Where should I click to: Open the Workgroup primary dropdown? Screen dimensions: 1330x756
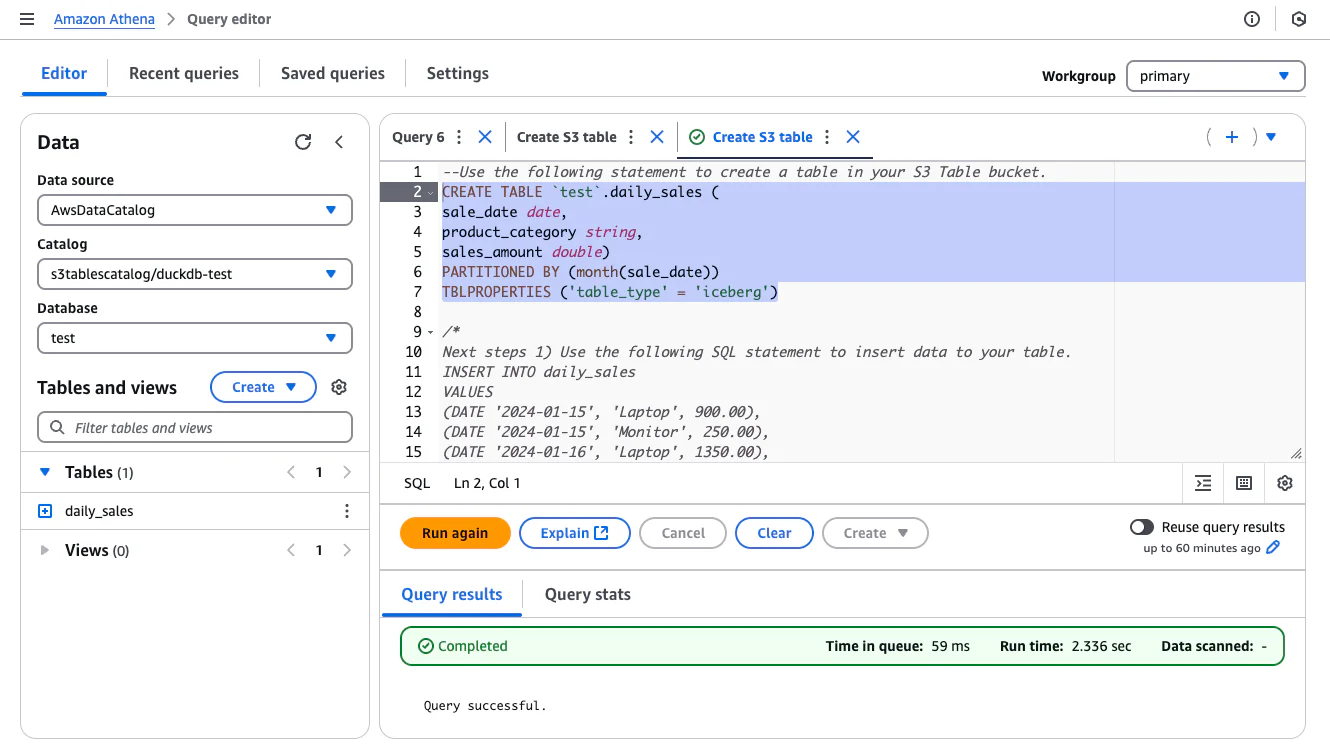[1215, 76]
